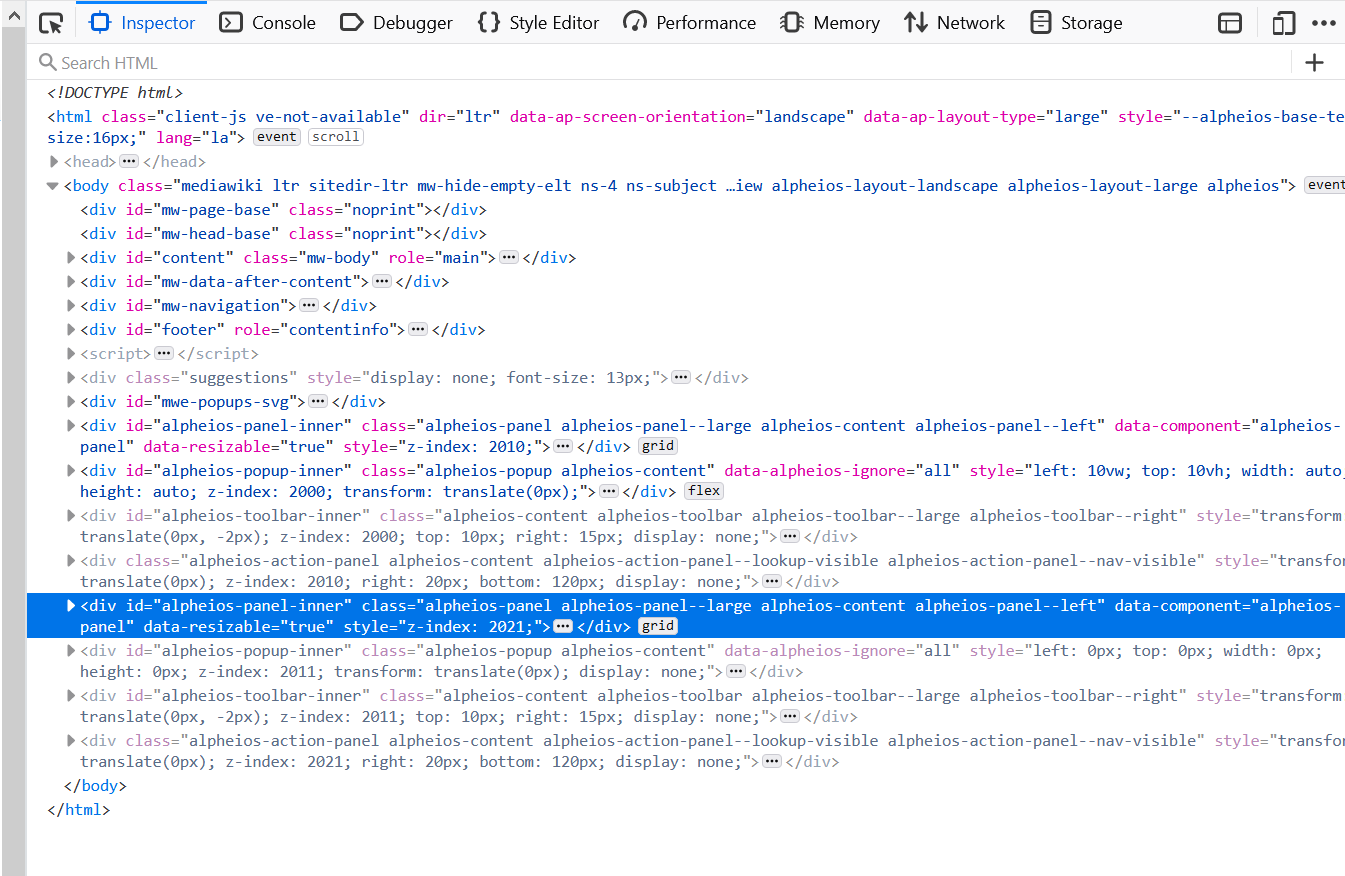1345x876 pixels.
Task: Activate the element picker tool
Action: [x=51, y=22]
